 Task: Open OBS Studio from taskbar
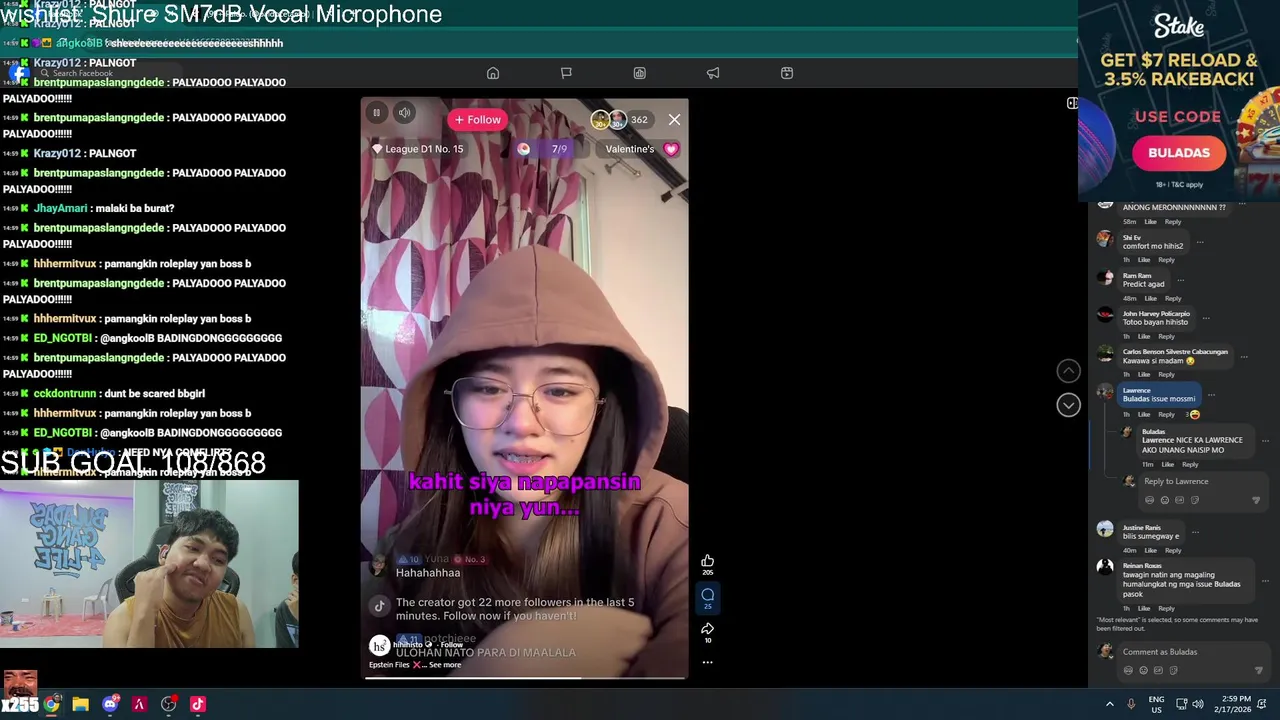[168, 704]
